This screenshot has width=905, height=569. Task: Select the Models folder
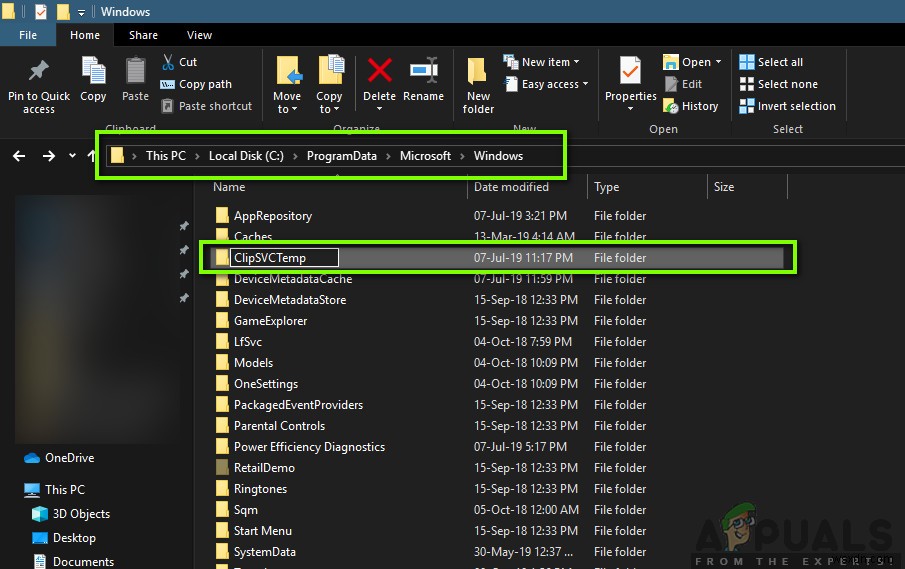pos(253,363)
